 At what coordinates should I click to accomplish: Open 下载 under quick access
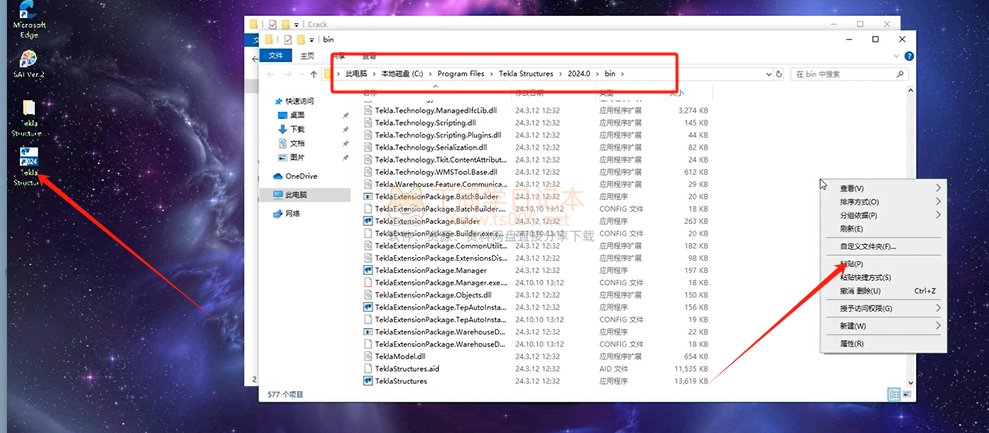(291, 129)
